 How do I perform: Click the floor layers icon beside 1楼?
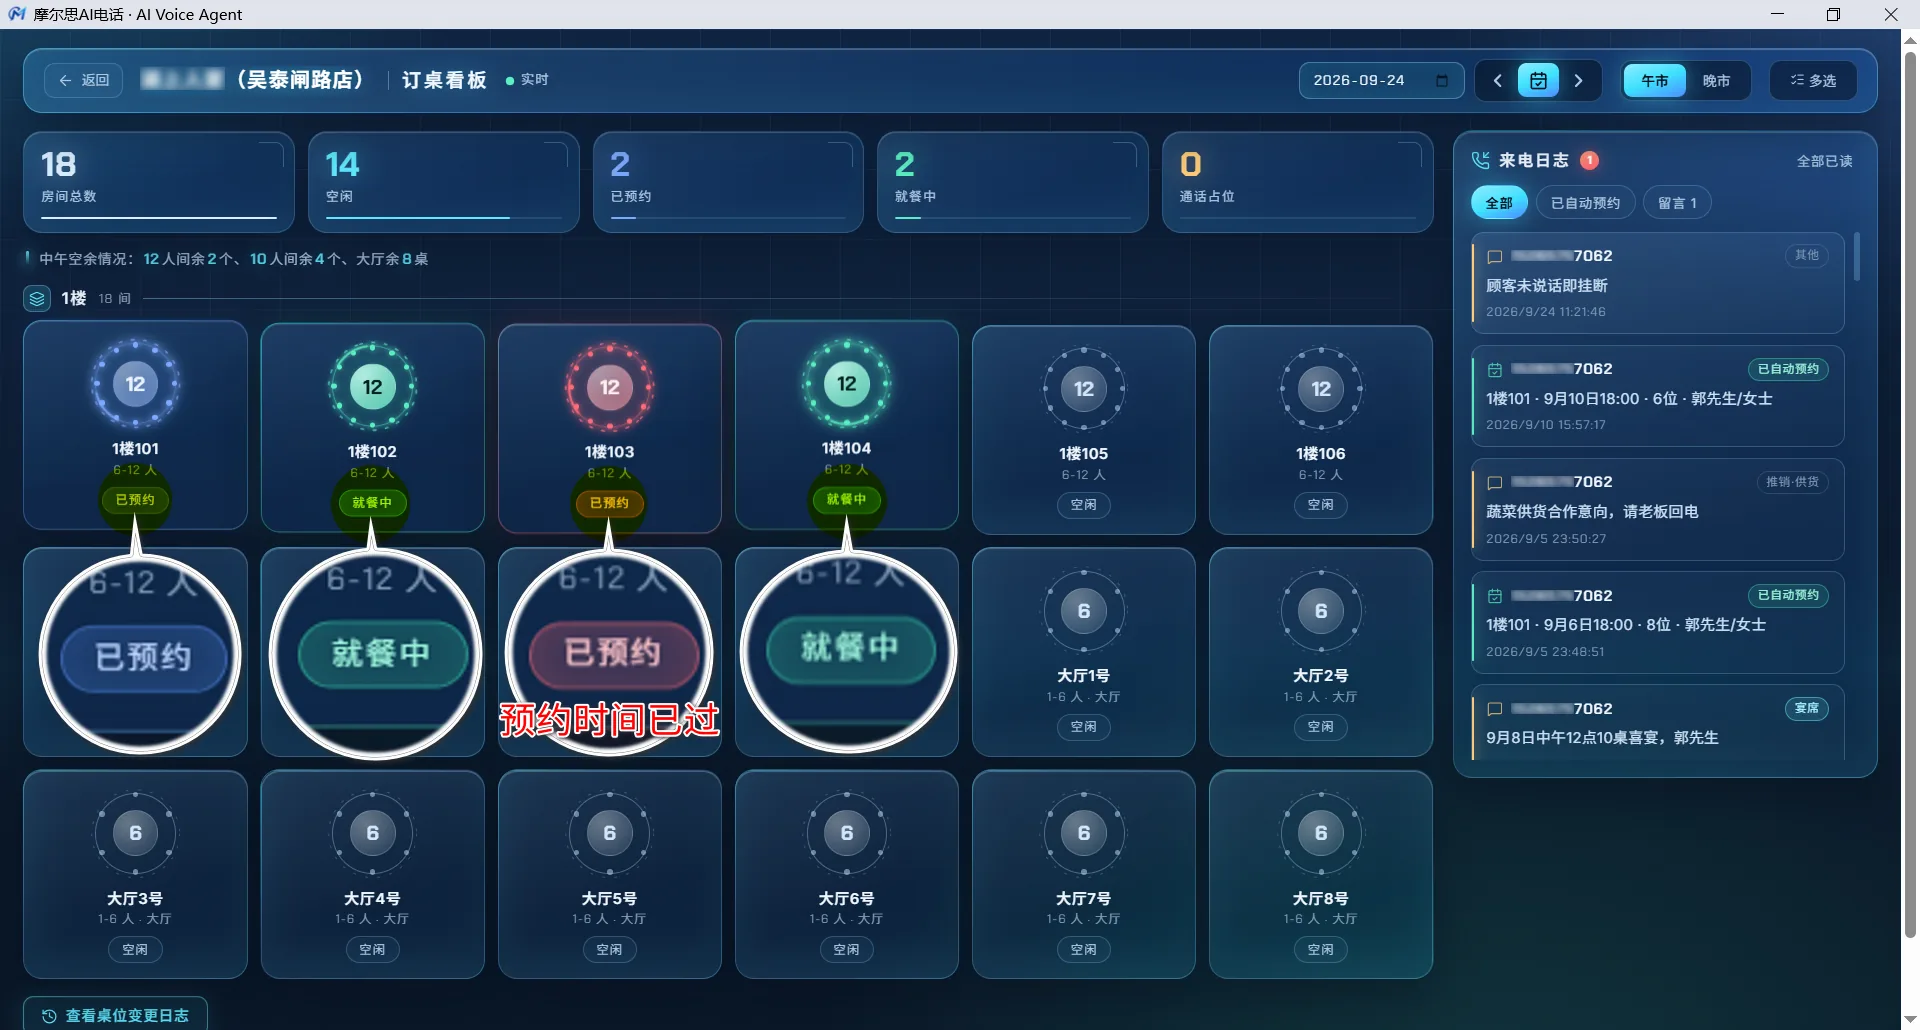pyautogui.click(x=37, y=298)
